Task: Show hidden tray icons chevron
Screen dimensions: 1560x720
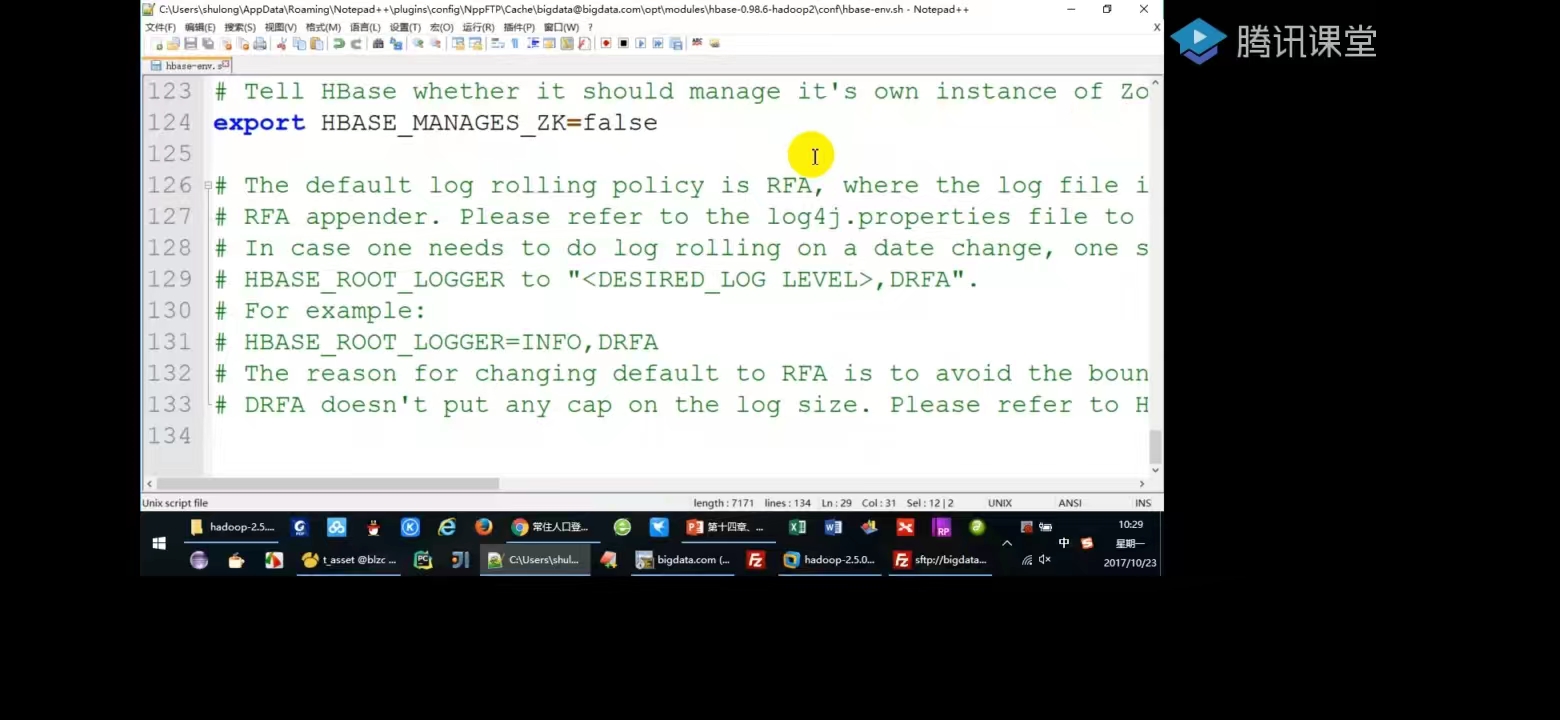Action: coord(1007,543)
